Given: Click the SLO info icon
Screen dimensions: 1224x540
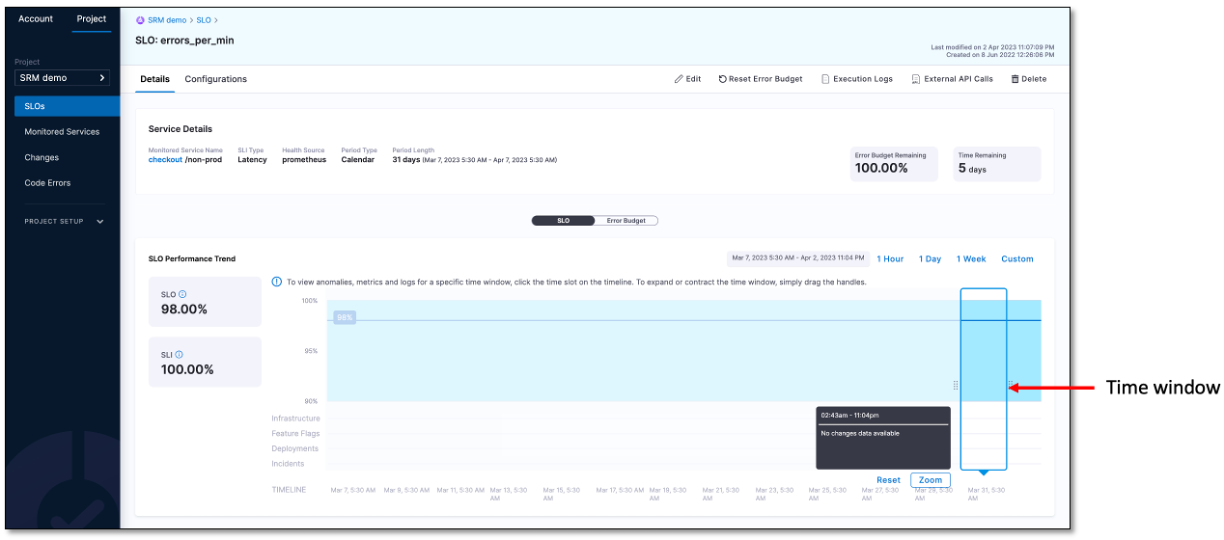Looking at the screenshot, I should coord(182,295).
